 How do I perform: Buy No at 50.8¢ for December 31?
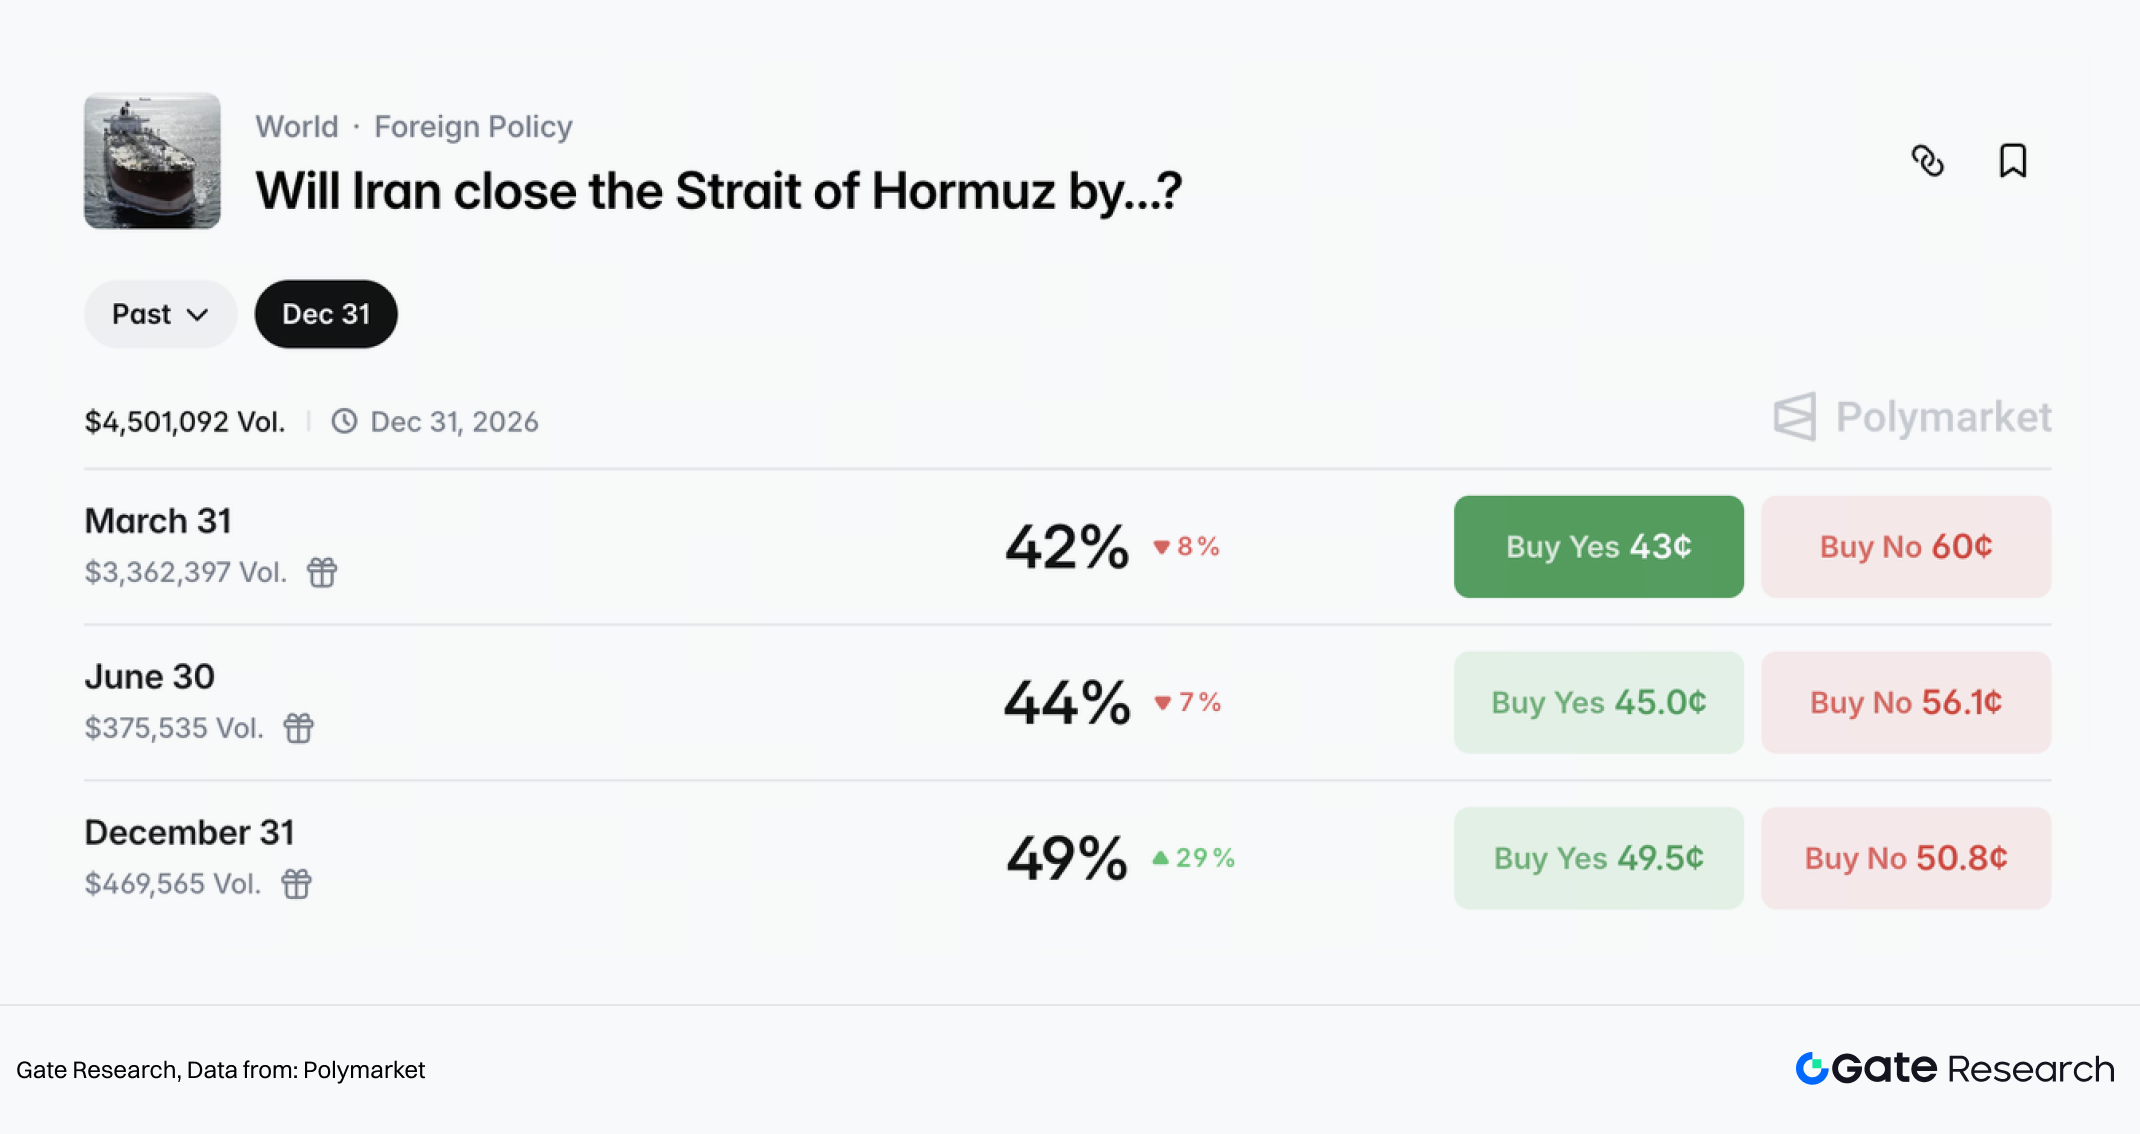pyautogui.click(x=1905, y=858)
